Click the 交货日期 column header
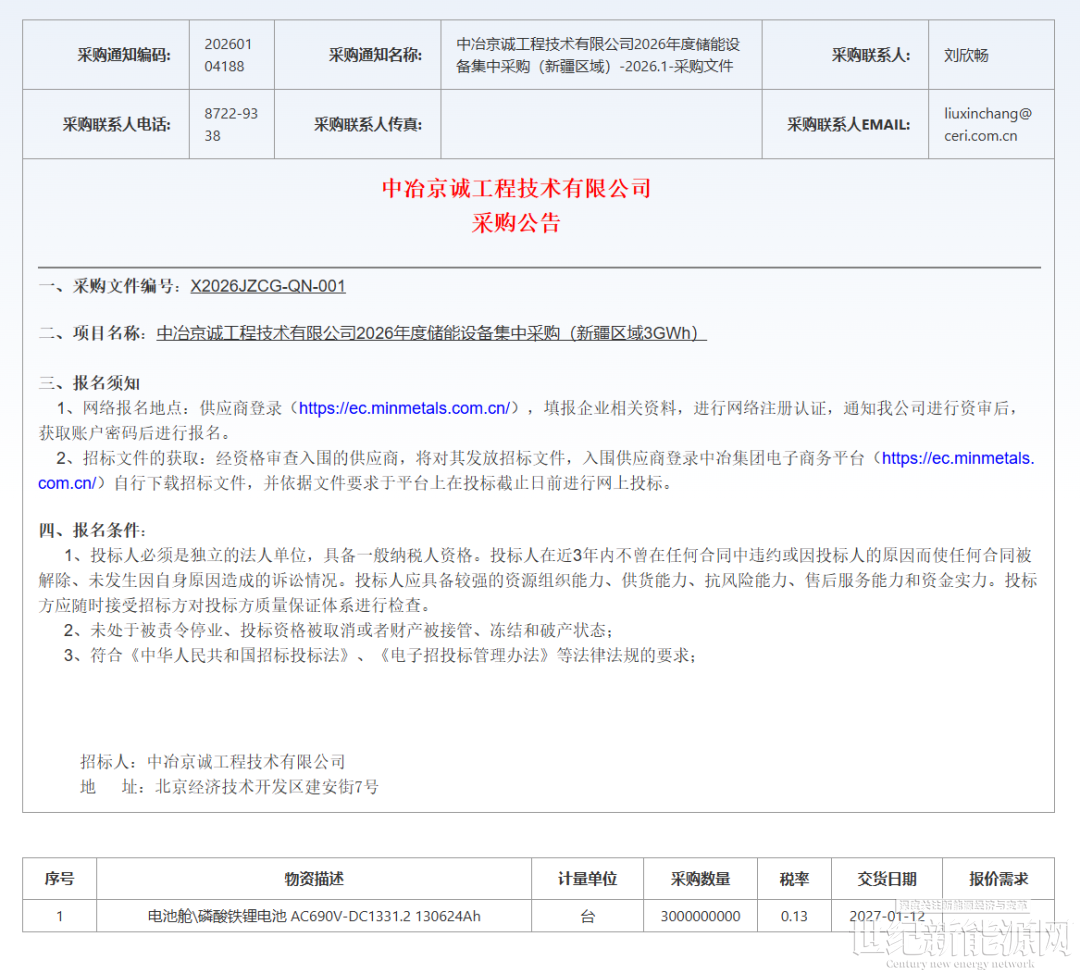 tap(886, 879)
